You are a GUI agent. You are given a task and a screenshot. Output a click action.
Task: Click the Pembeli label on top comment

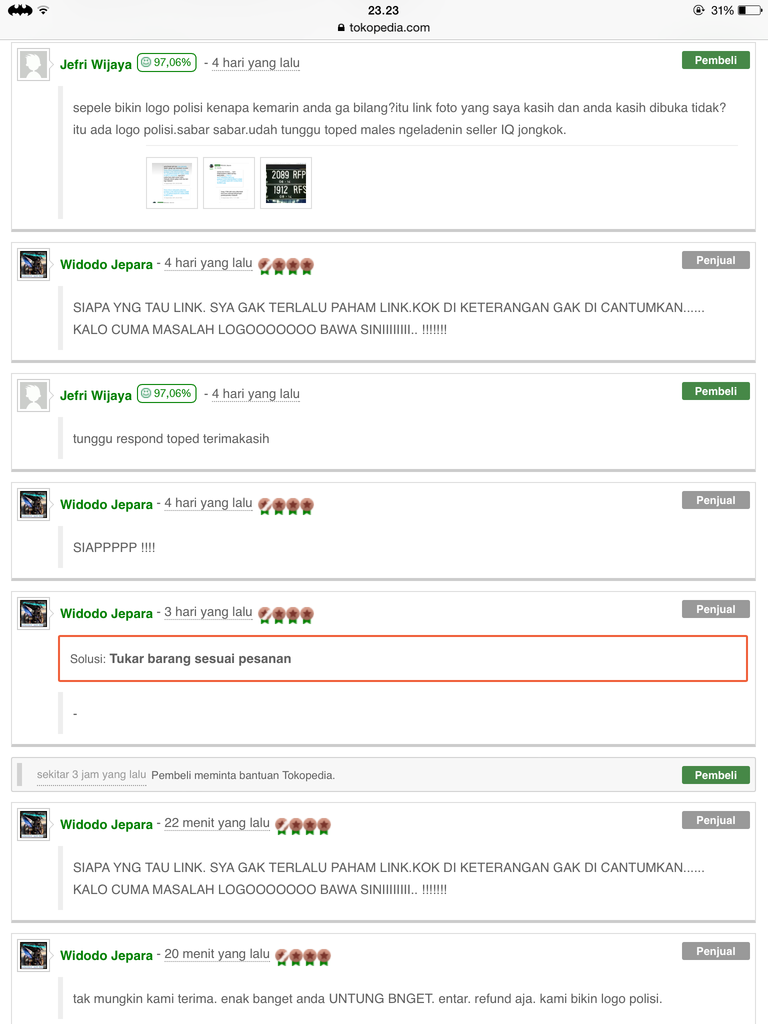click(716, 60)
